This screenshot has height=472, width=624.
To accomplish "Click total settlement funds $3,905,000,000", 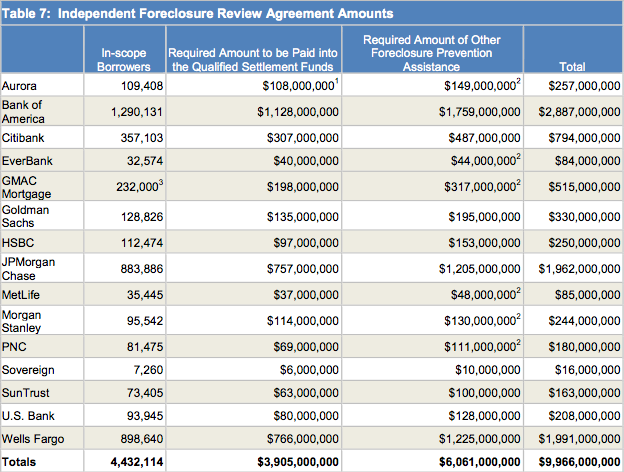I will (x=298, y=462).
